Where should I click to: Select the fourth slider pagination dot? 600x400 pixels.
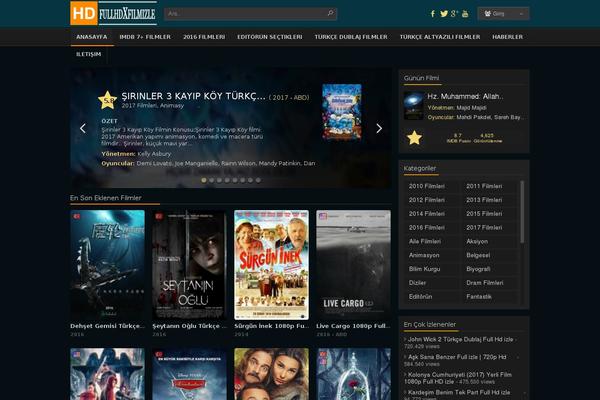[227, 180]
